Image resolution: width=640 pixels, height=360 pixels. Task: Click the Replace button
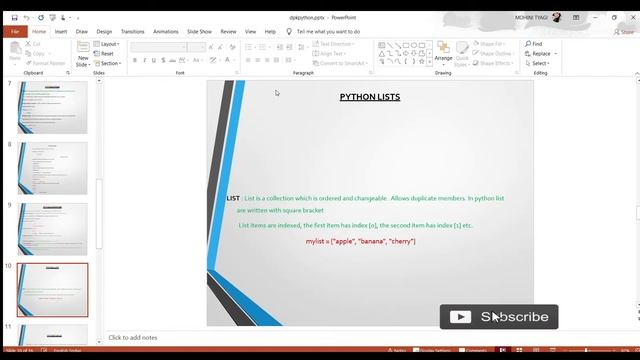(541, 53)
